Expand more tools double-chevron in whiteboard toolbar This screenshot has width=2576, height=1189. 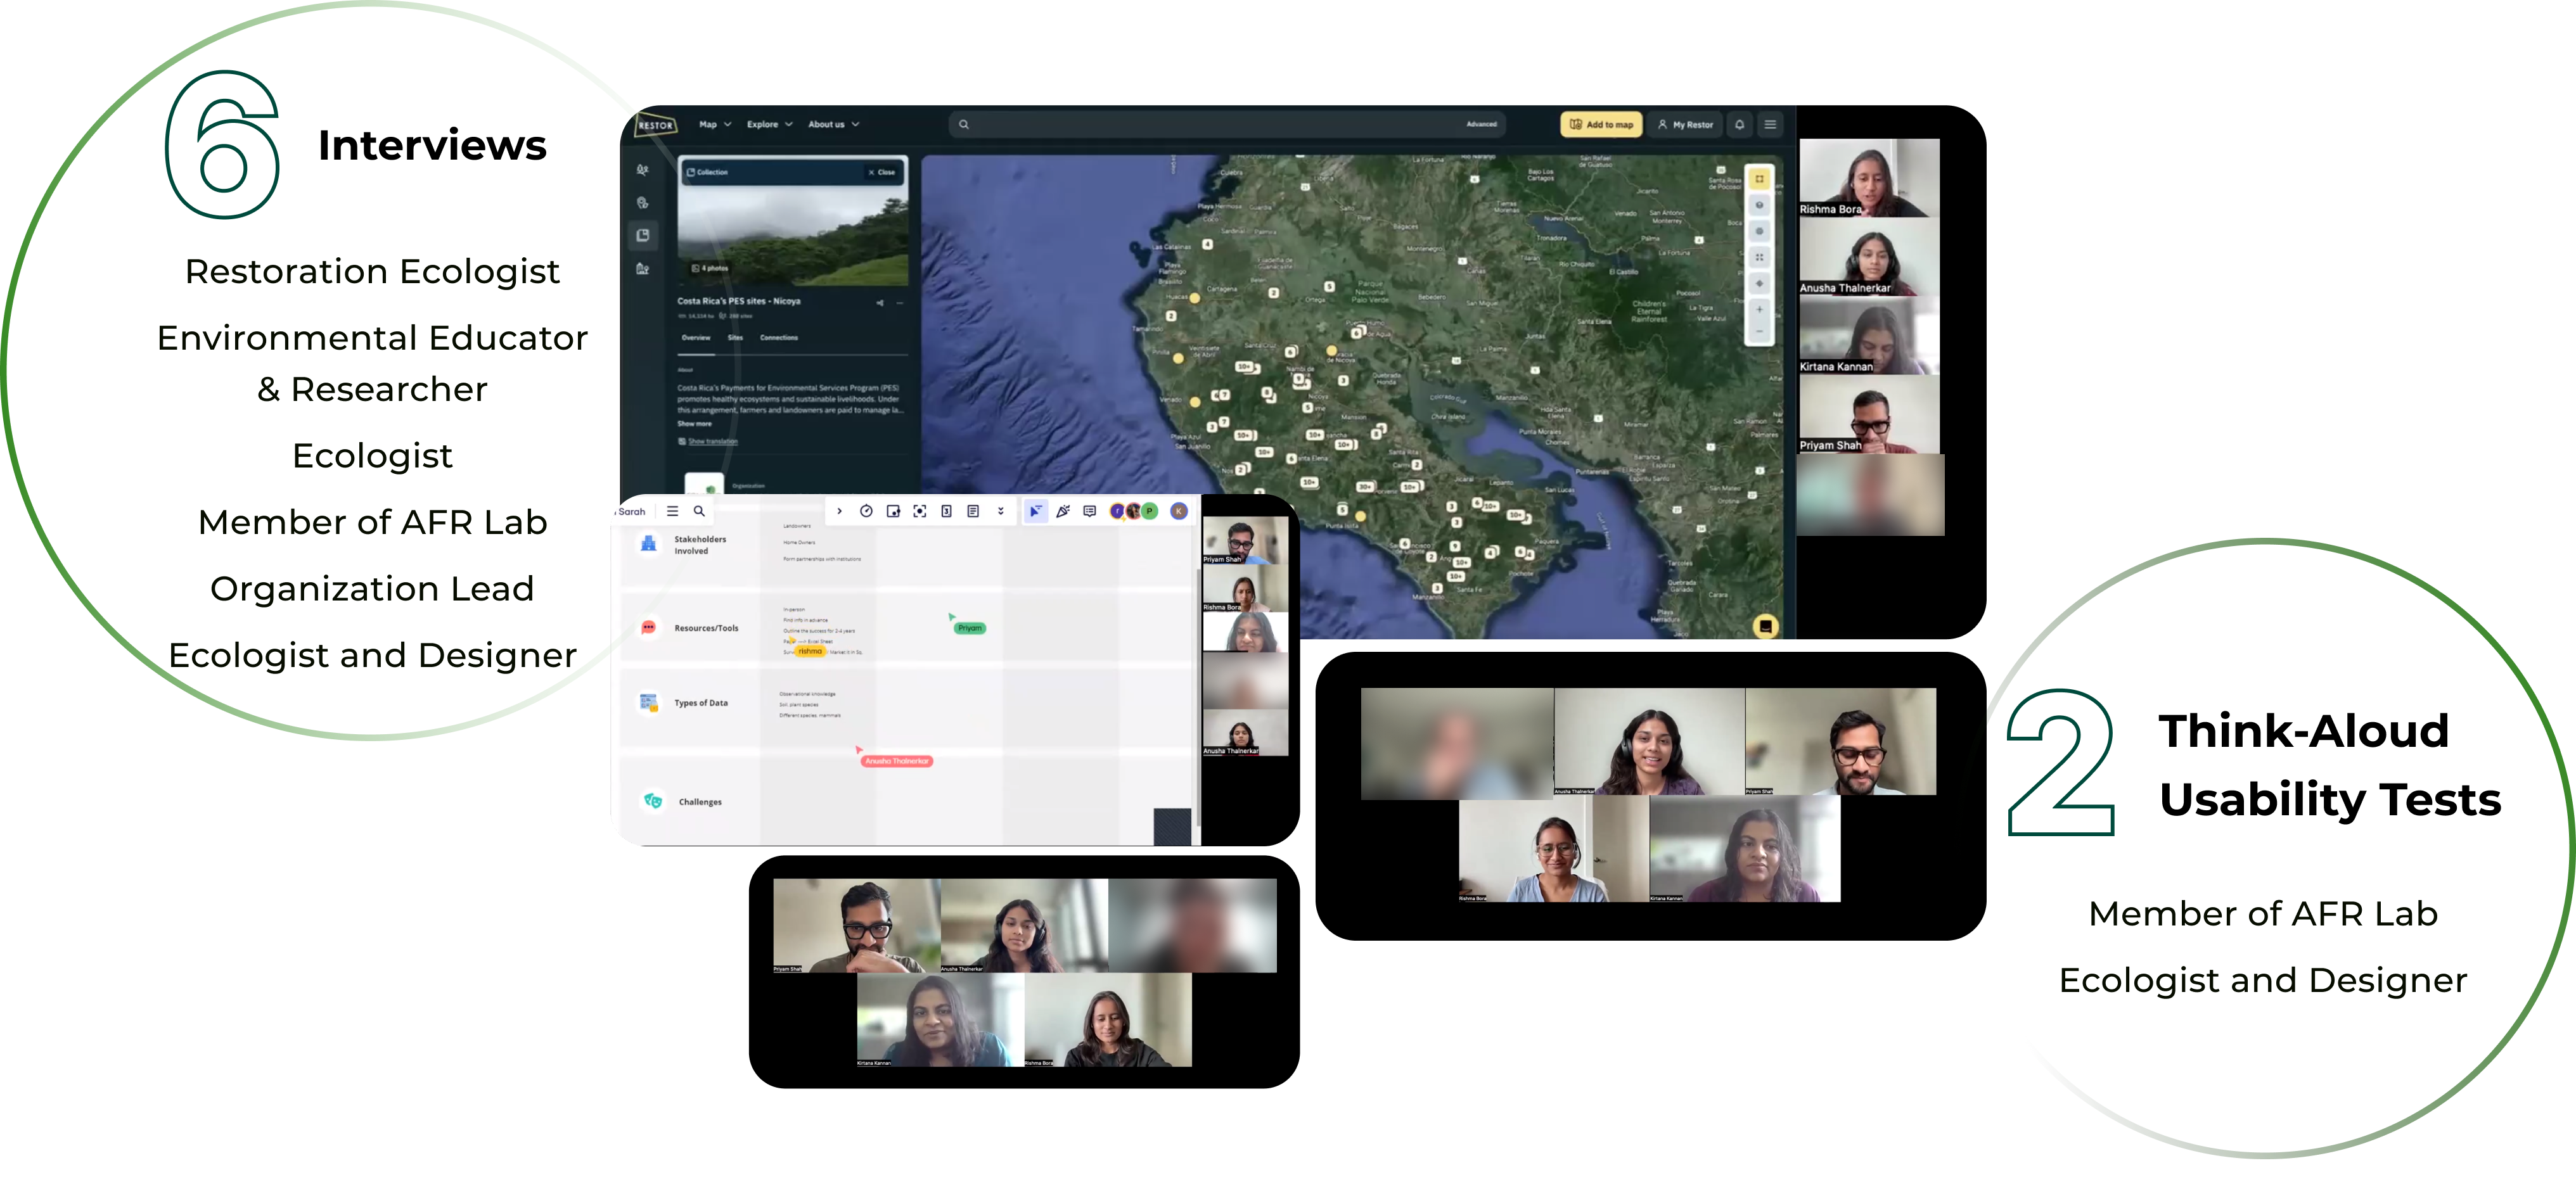click(1000, 511)
